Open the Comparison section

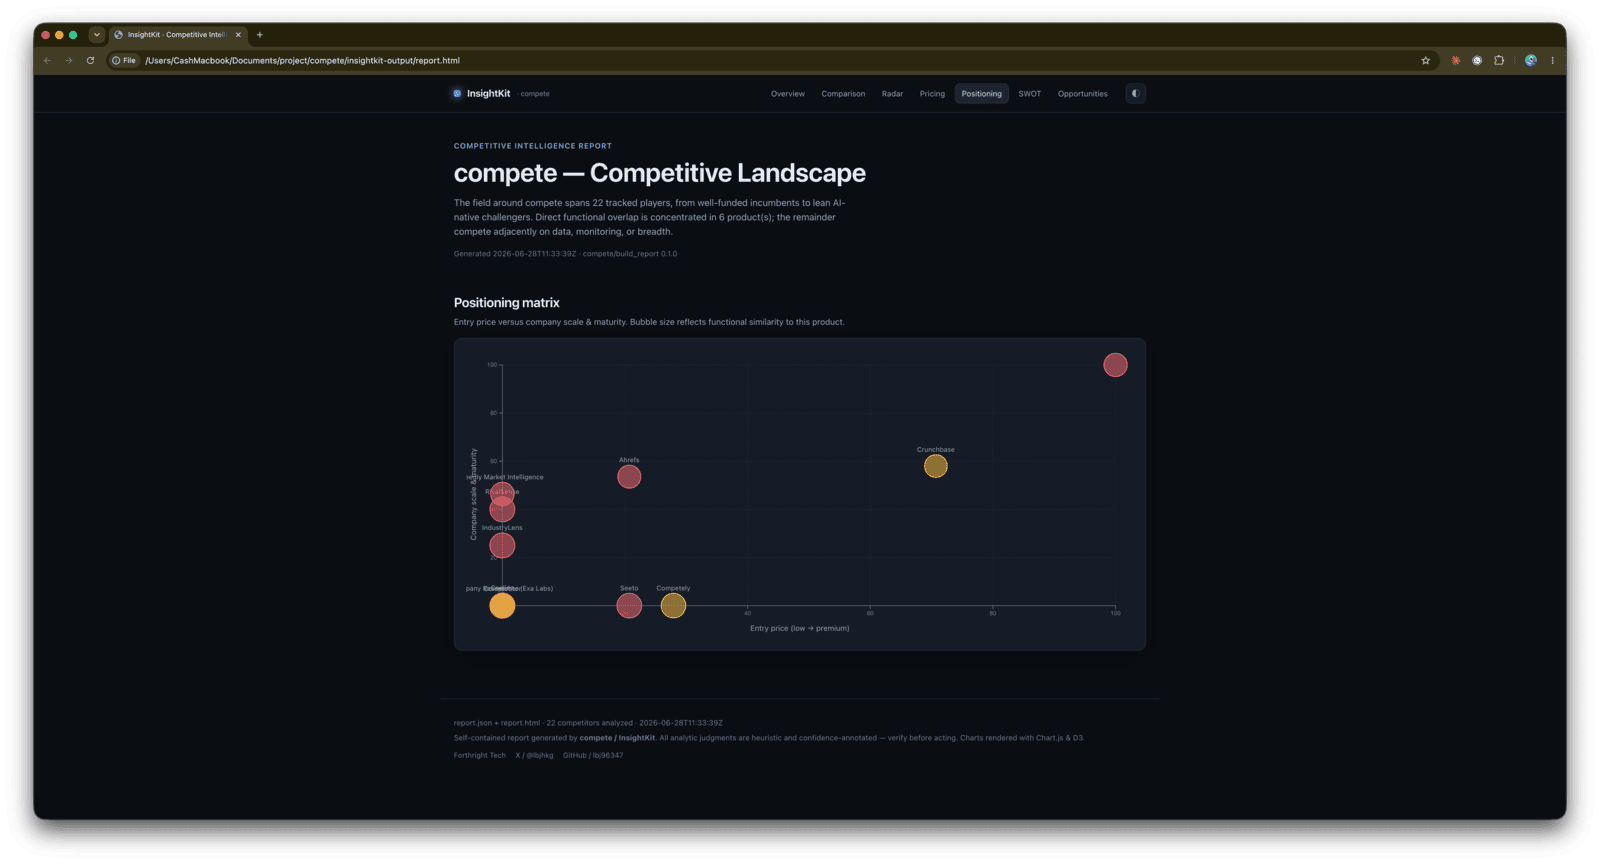coord(843,94)
